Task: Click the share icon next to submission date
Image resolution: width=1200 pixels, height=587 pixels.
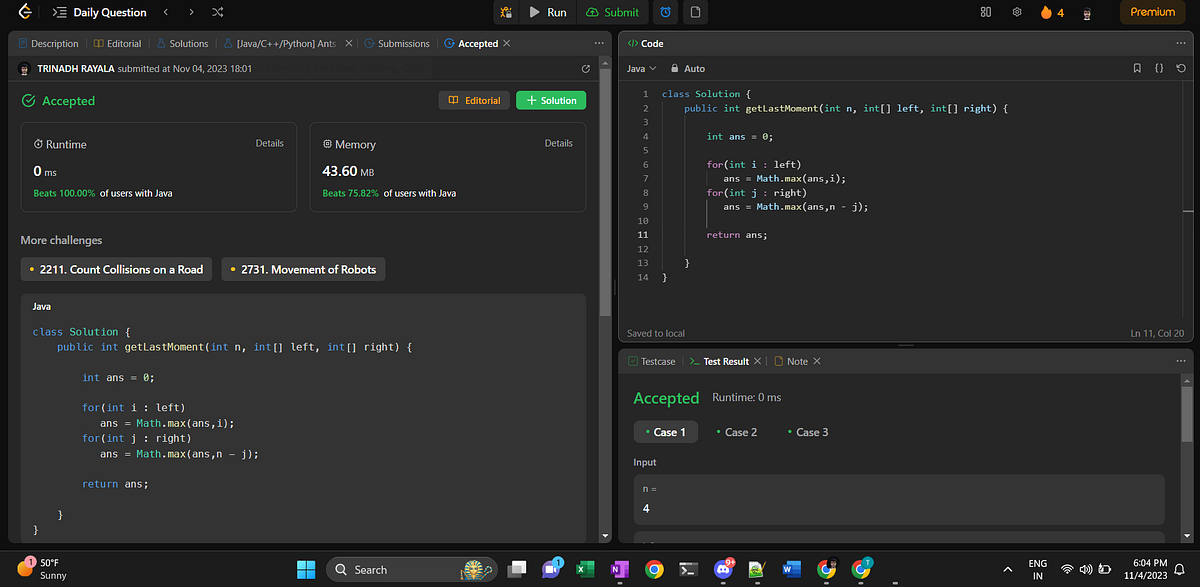Action: point(586,69)
